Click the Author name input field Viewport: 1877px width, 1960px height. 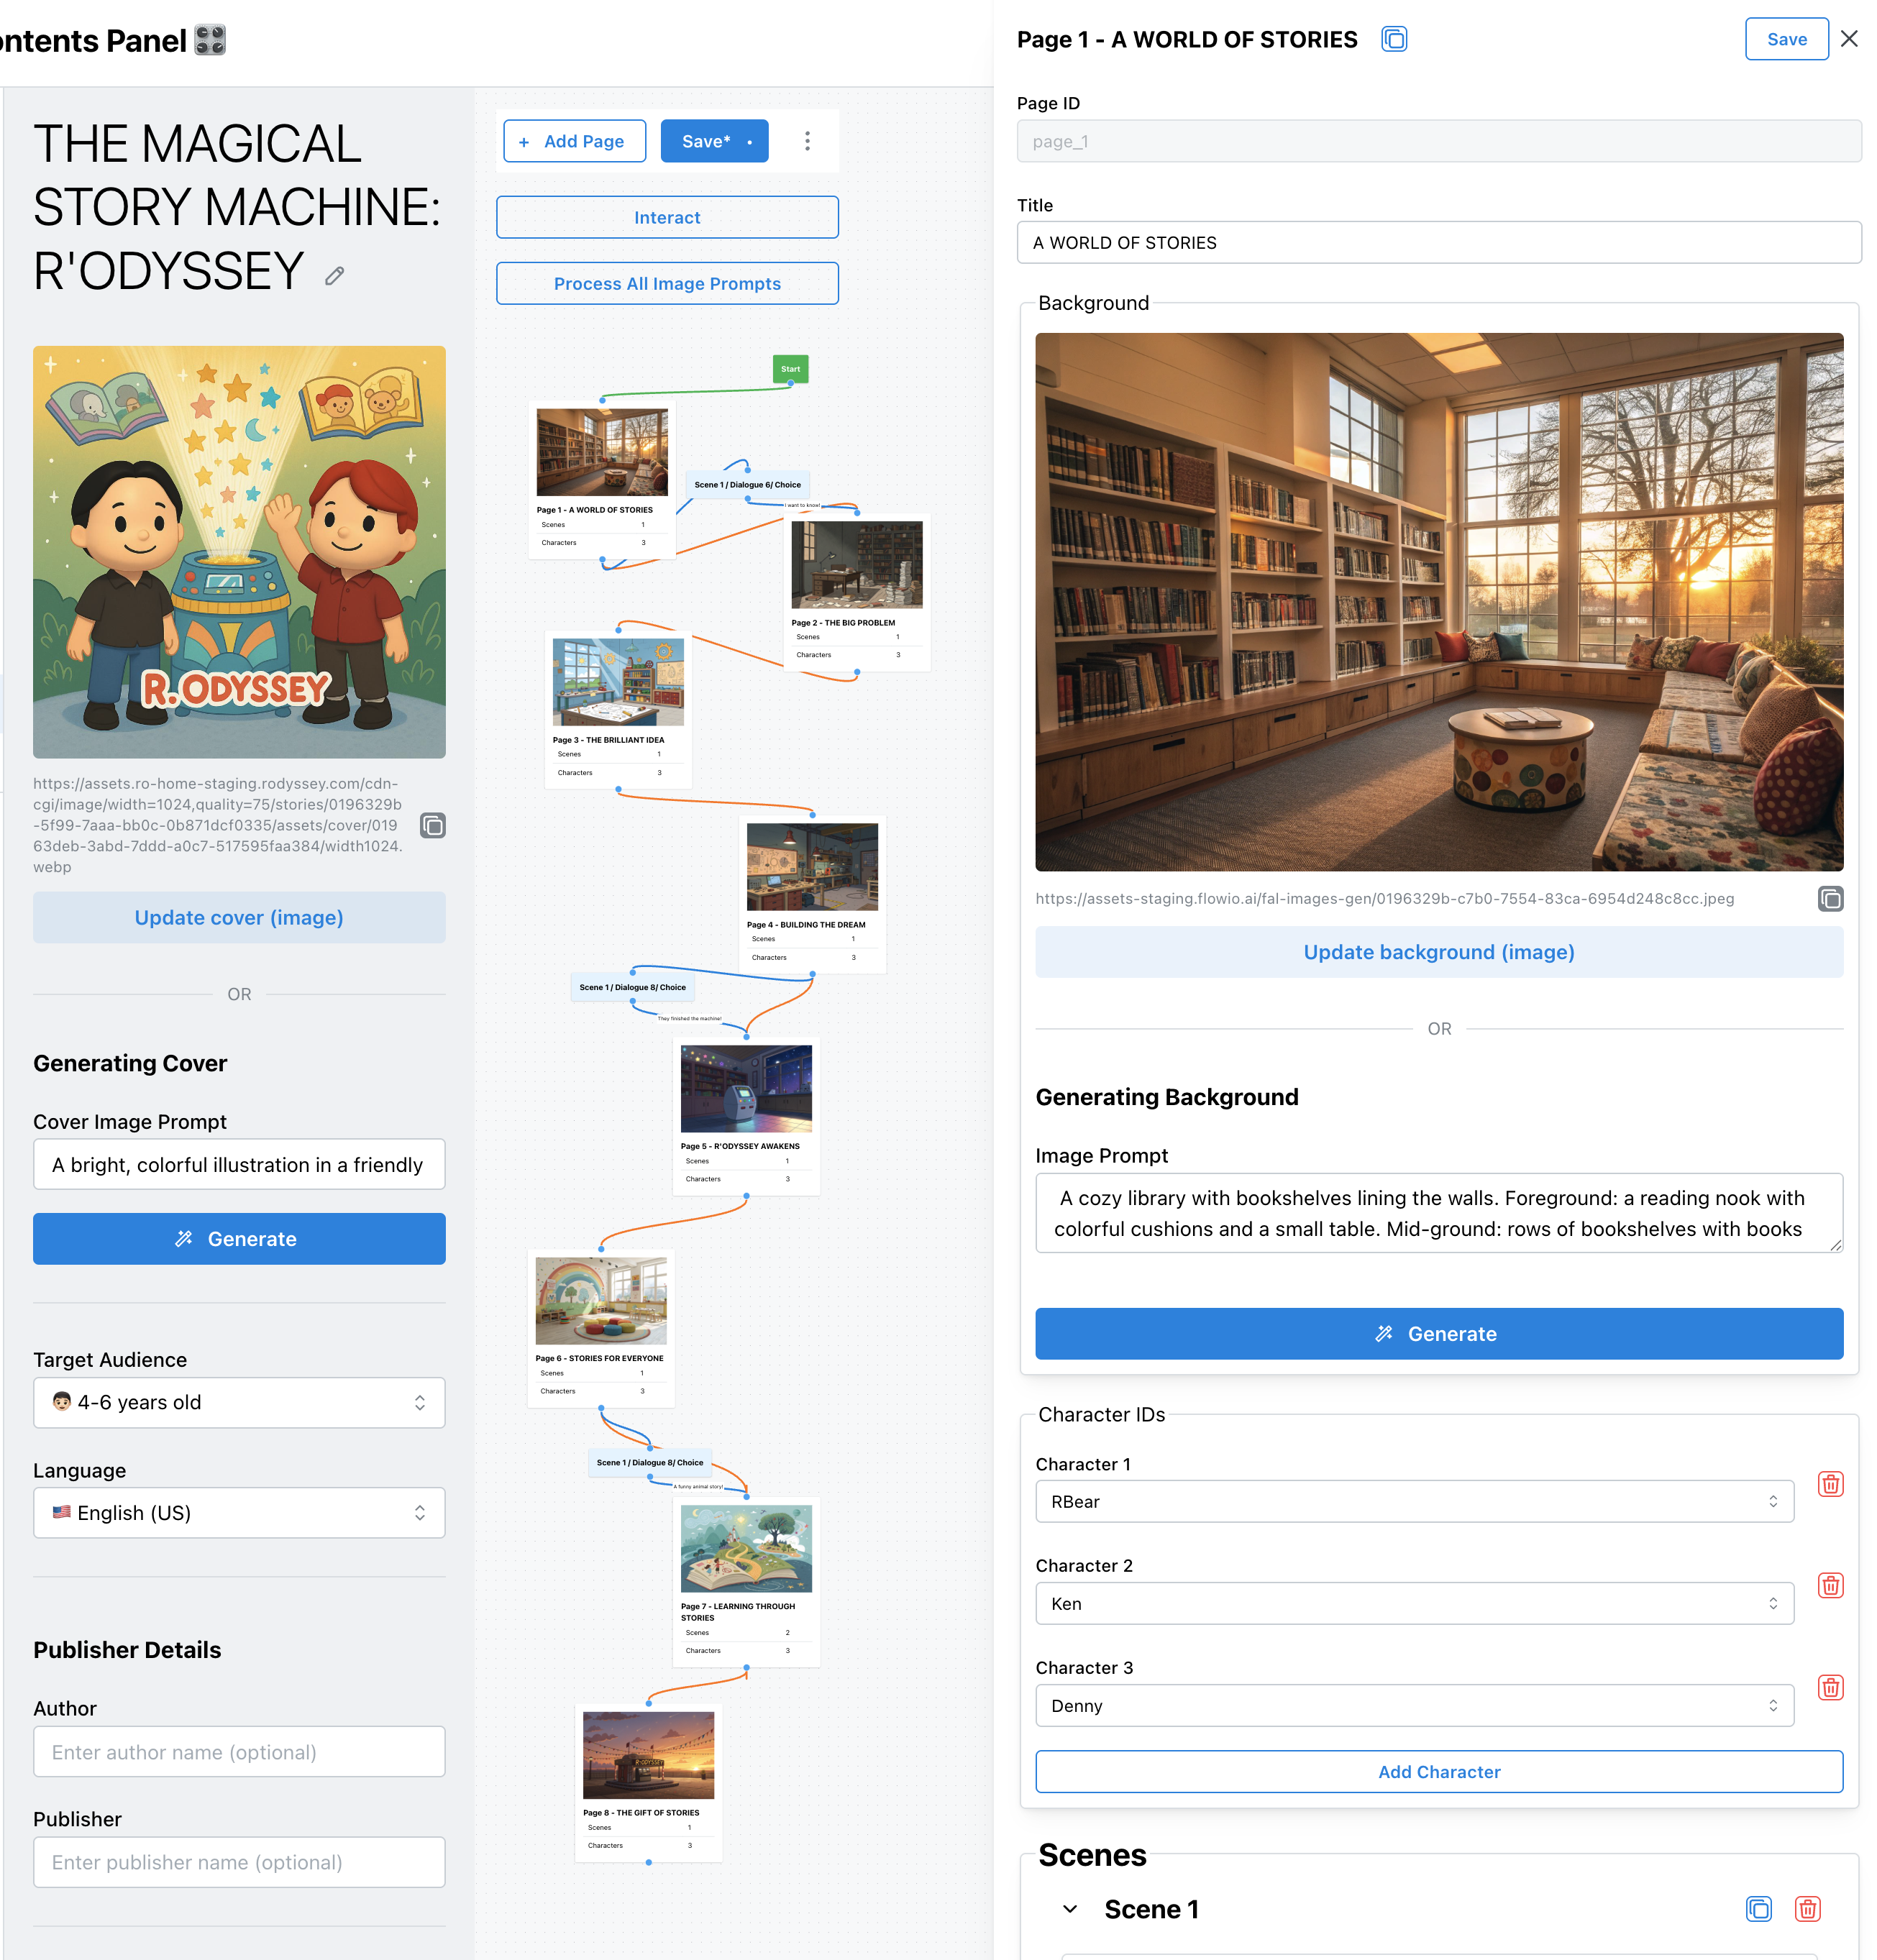239,1751
